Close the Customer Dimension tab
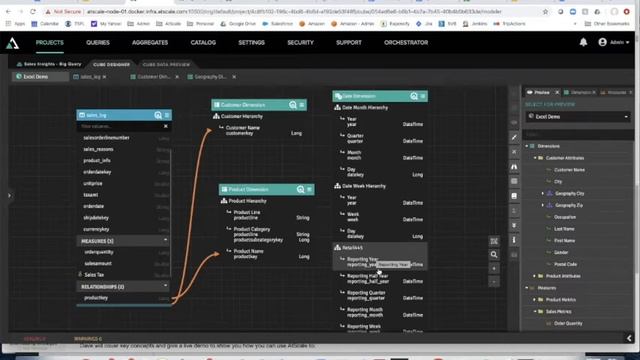This screenshot has height=360, width=640. click(177, 77)
